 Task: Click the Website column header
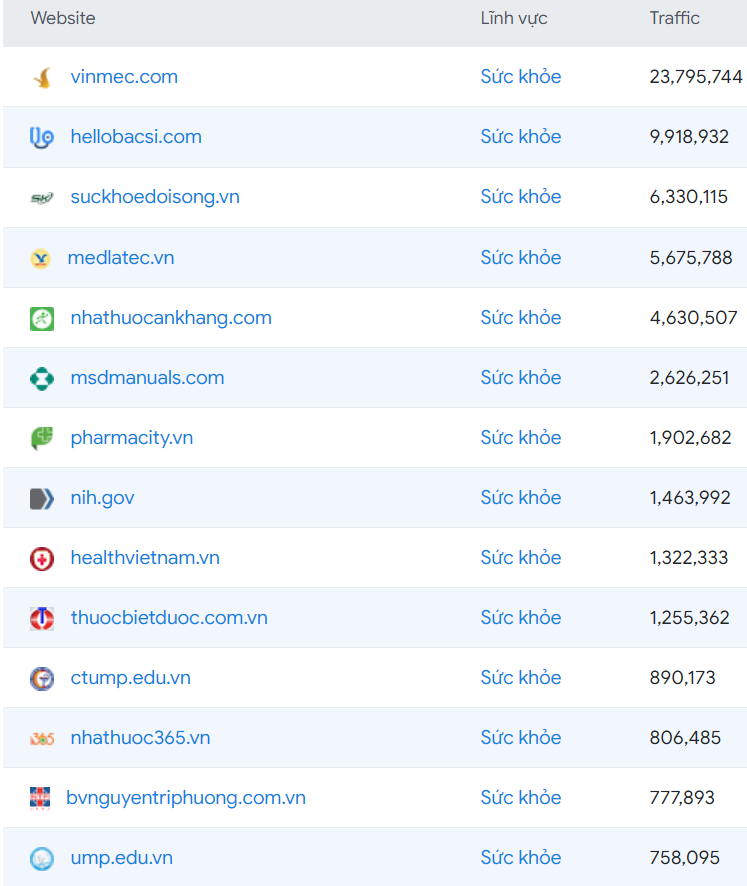coord(63,18)
